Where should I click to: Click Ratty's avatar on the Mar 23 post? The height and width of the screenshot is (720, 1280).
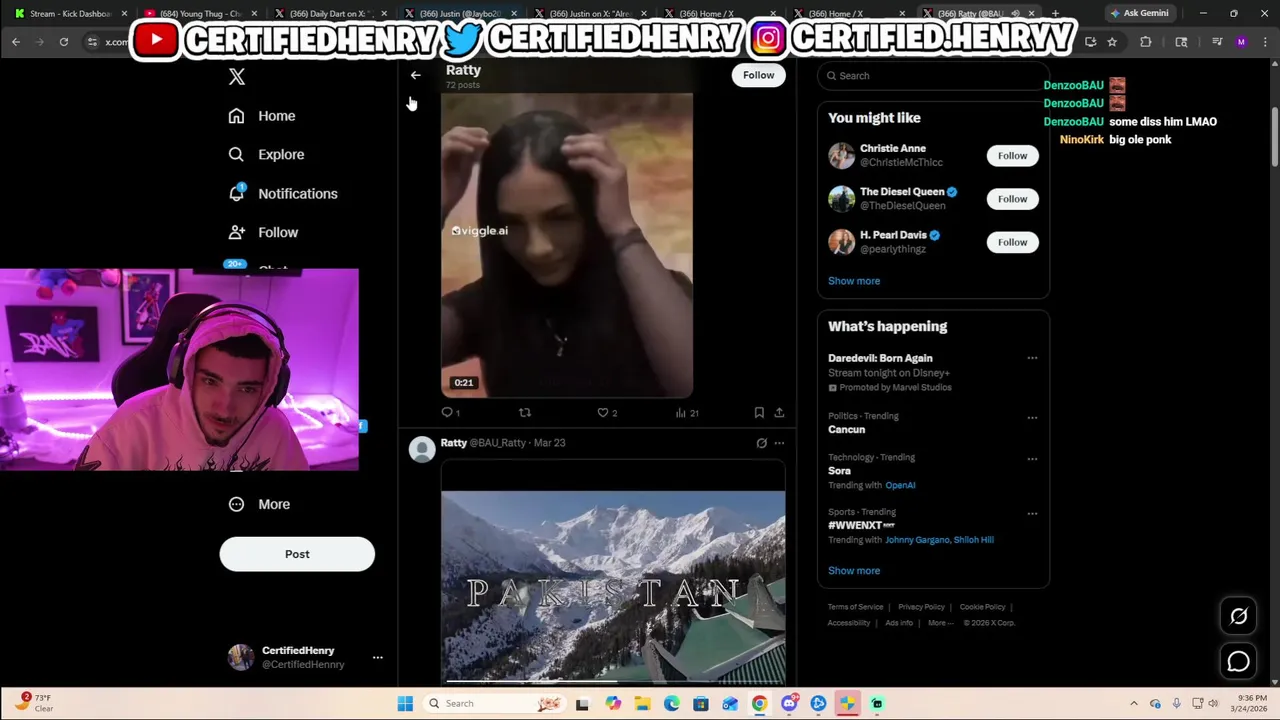pos(422,449)
